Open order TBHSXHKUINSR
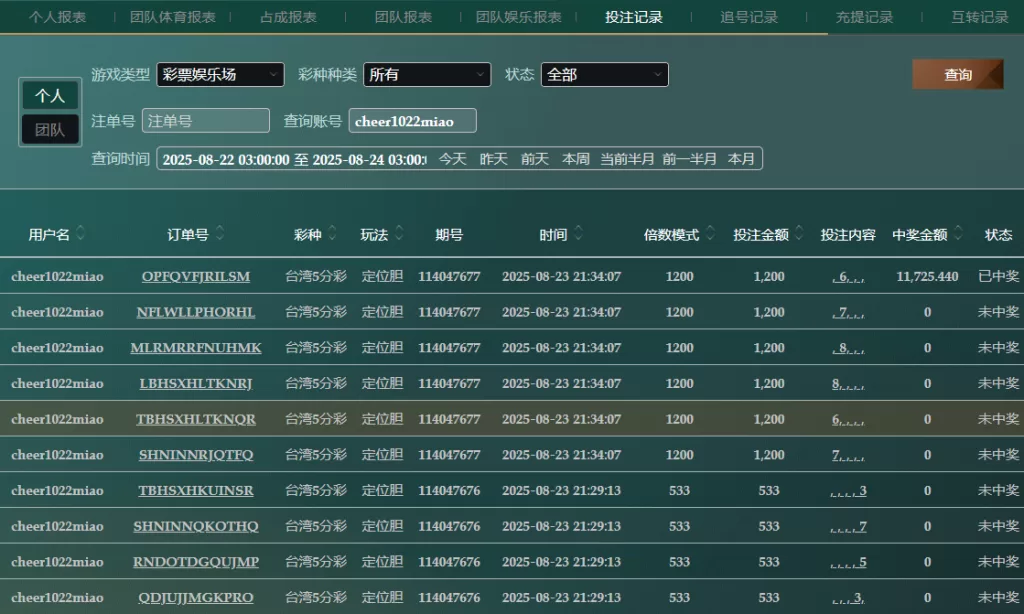 pos(196,491)
